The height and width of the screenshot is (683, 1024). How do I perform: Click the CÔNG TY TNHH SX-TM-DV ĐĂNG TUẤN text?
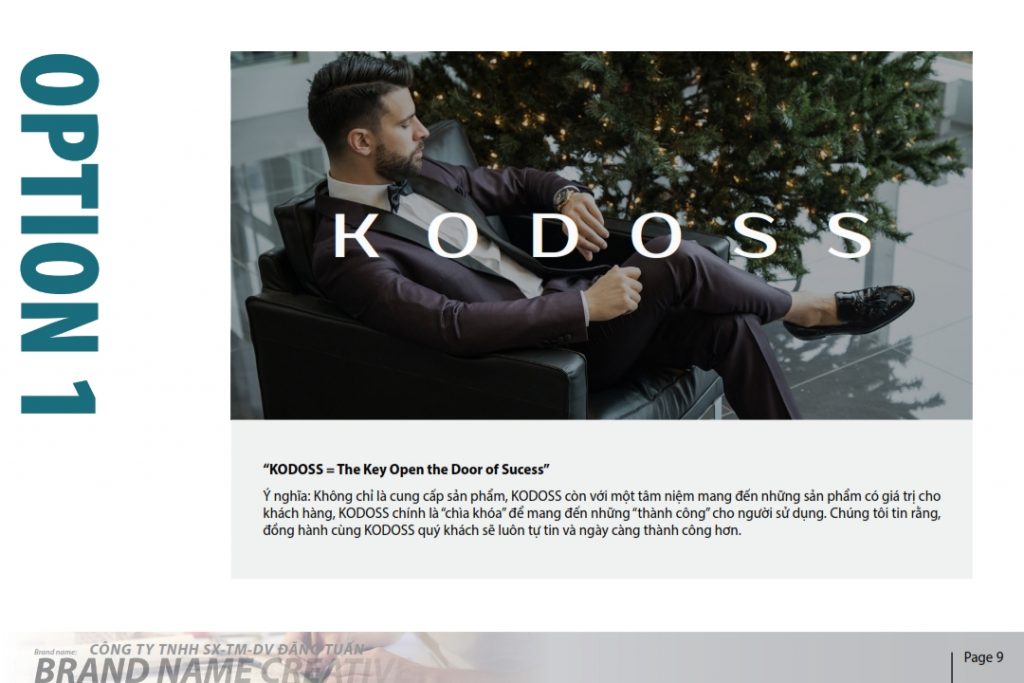point(227,650)
